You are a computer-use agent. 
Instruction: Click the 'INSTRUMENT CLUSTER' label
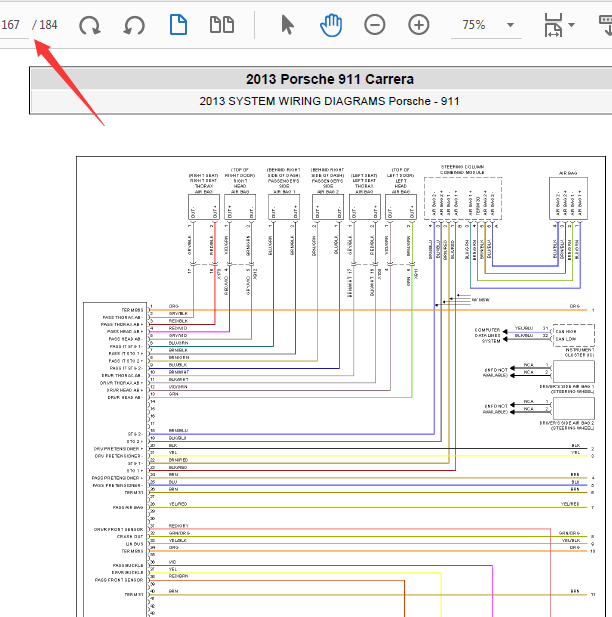tap(579, 352)
